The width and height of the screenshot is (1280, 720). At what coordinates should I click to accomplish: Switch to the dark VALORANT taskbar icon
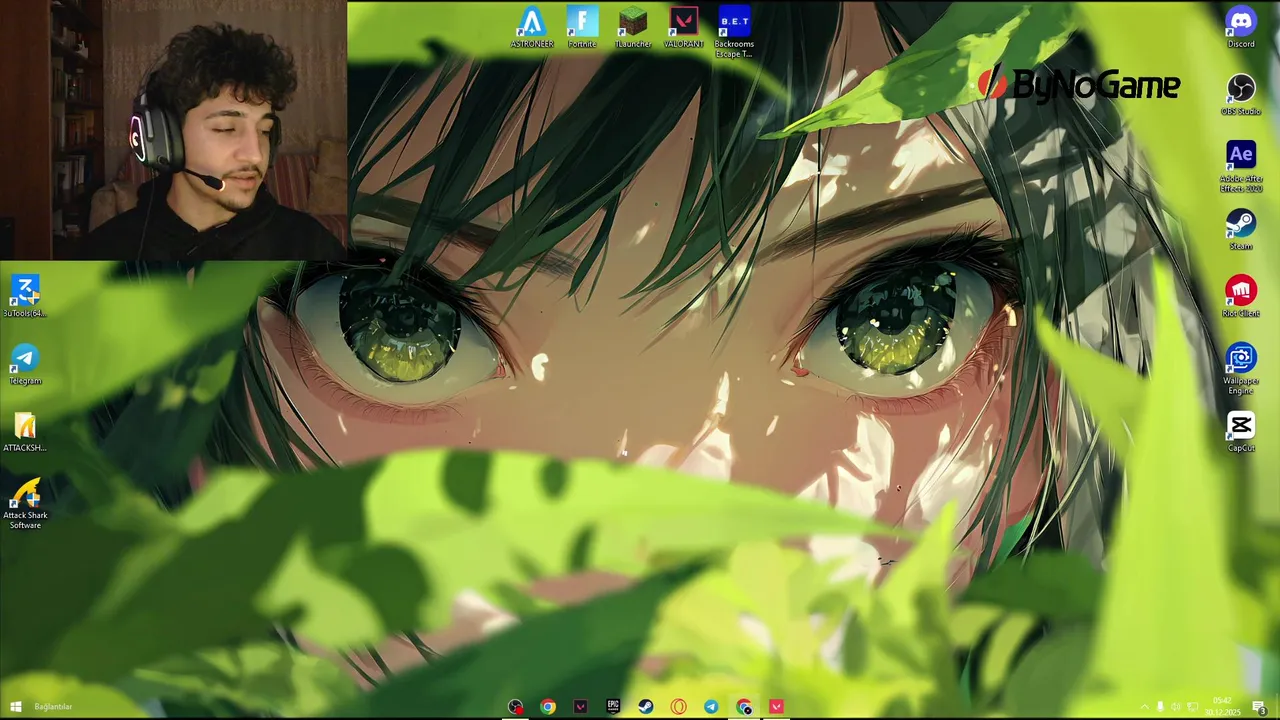[x=580, y=707]
